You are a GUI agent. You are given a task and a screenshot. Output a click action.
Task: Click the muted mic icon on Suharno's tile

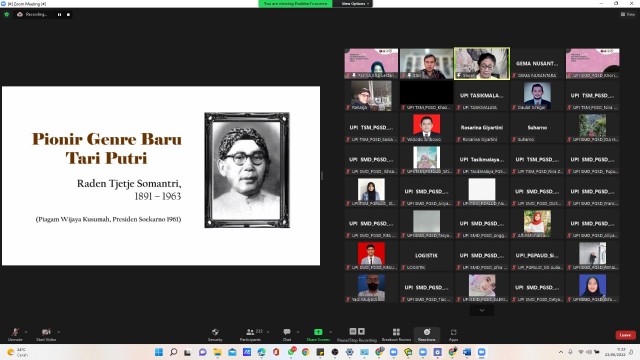tap(514, 140)
